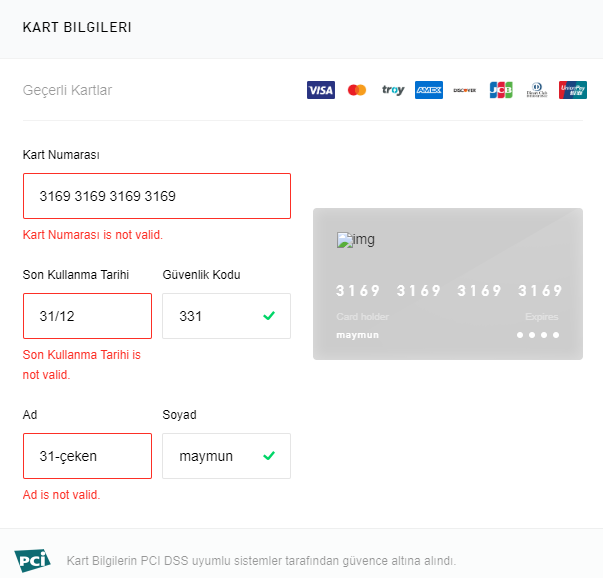
Task: Select the Güvenlik Kodu input
Action: tap(212, 316)
